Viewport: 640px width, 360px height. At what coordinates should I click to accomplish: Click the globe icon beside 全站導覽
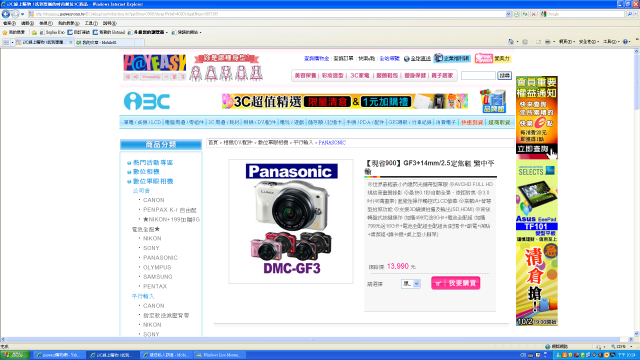pos(407,59)
